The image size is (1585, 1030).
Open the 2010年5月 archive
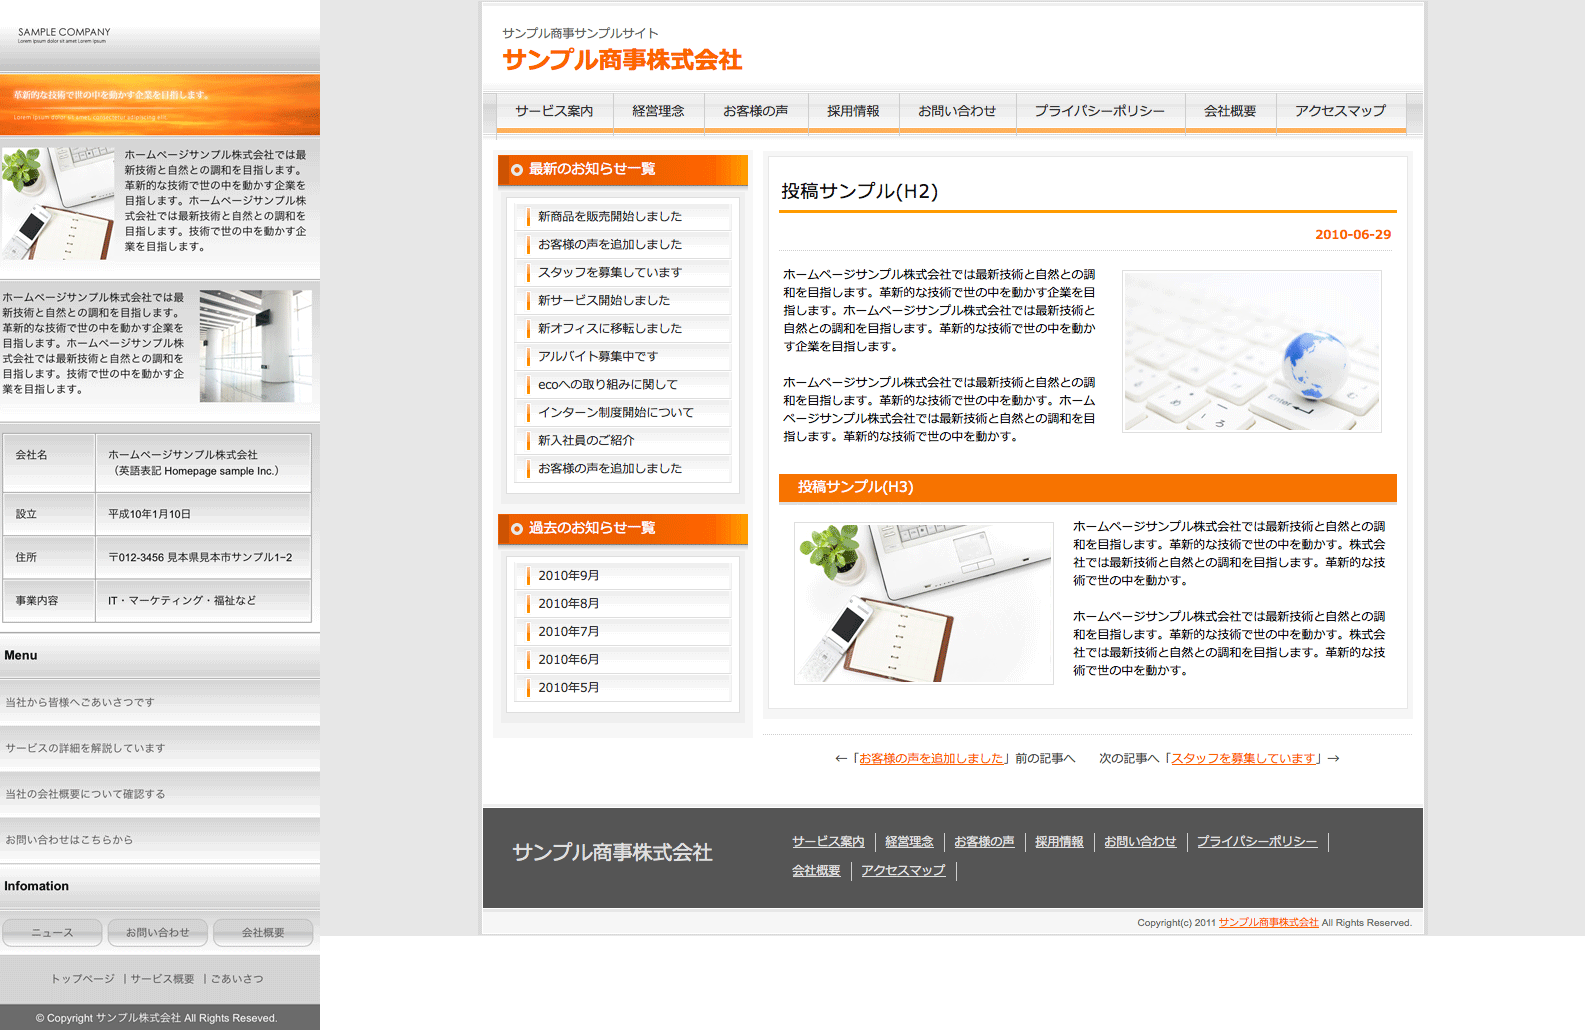click(568, 688)
